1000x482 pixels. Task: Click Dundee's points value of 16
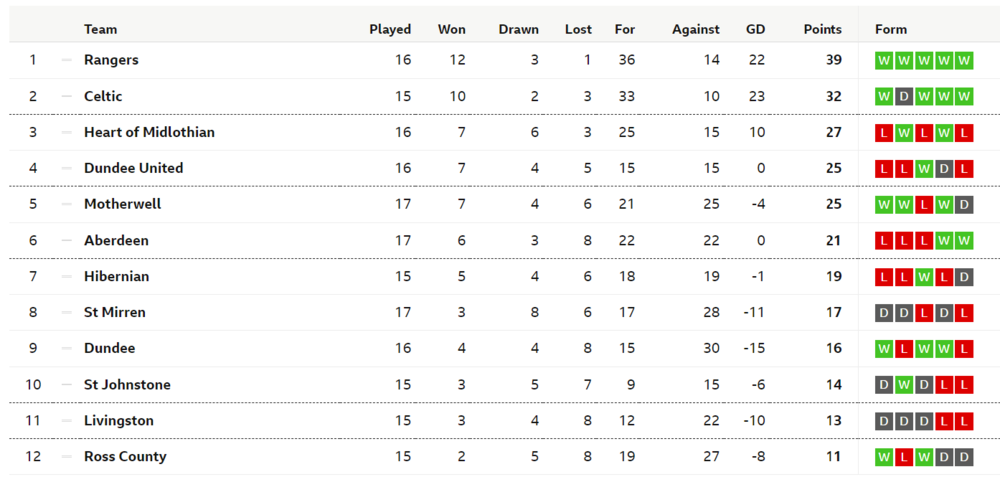[834, 349]
